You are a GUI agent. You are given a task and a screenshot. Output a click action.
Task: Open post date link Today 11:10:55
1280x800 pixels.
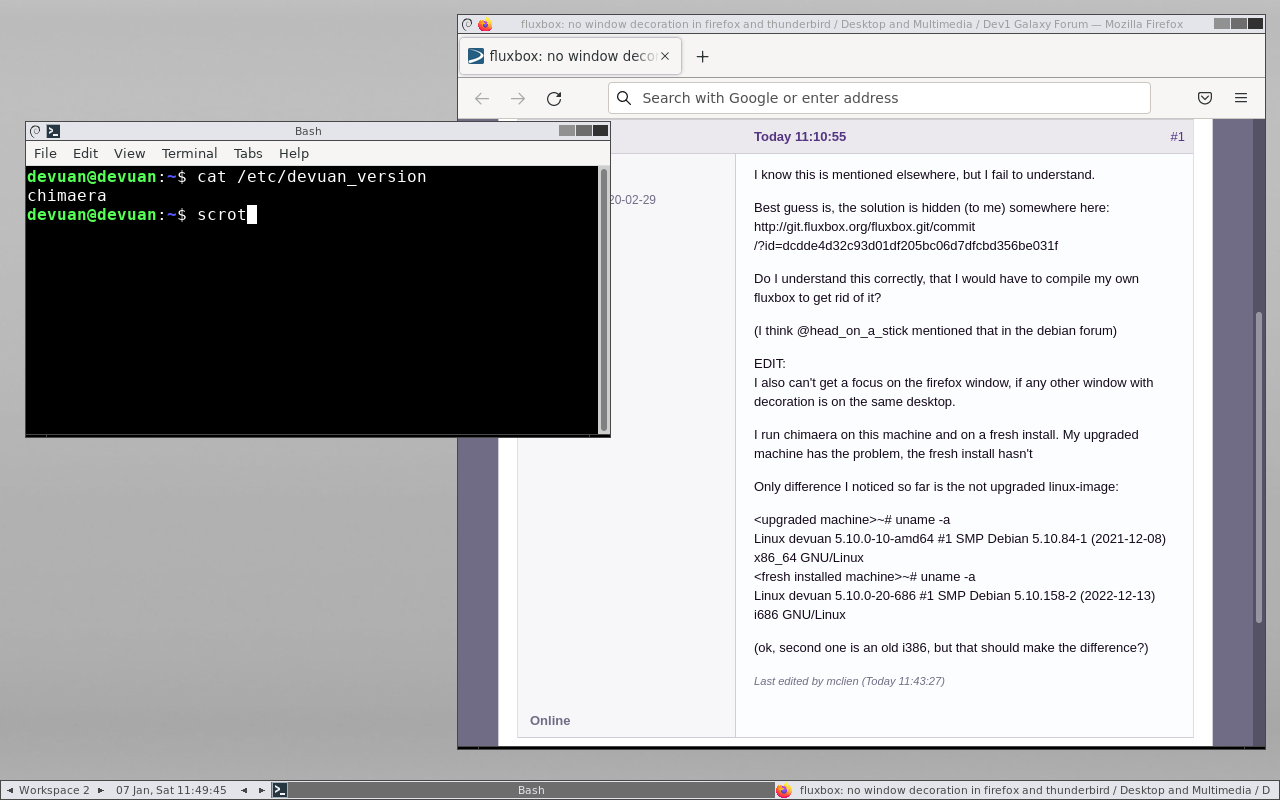tap(800, 137)
